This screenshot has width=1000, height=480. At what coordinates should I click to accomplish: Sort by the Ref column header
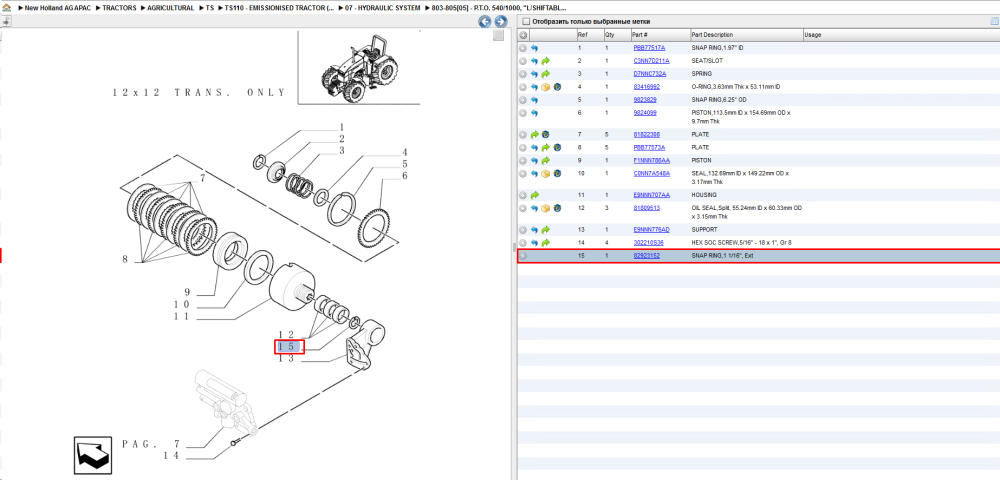pyautogui.click(x=589, y=34)
